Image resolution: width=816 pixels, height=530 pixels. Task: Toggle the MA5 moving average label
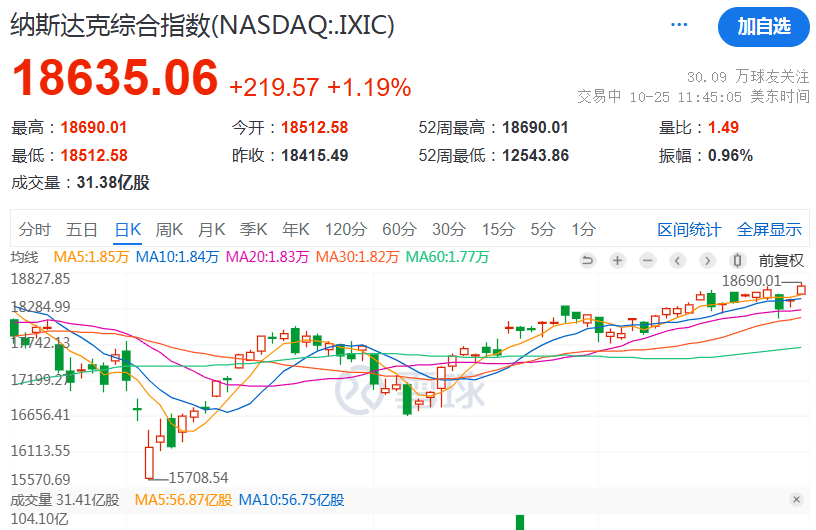coord(91,257)
